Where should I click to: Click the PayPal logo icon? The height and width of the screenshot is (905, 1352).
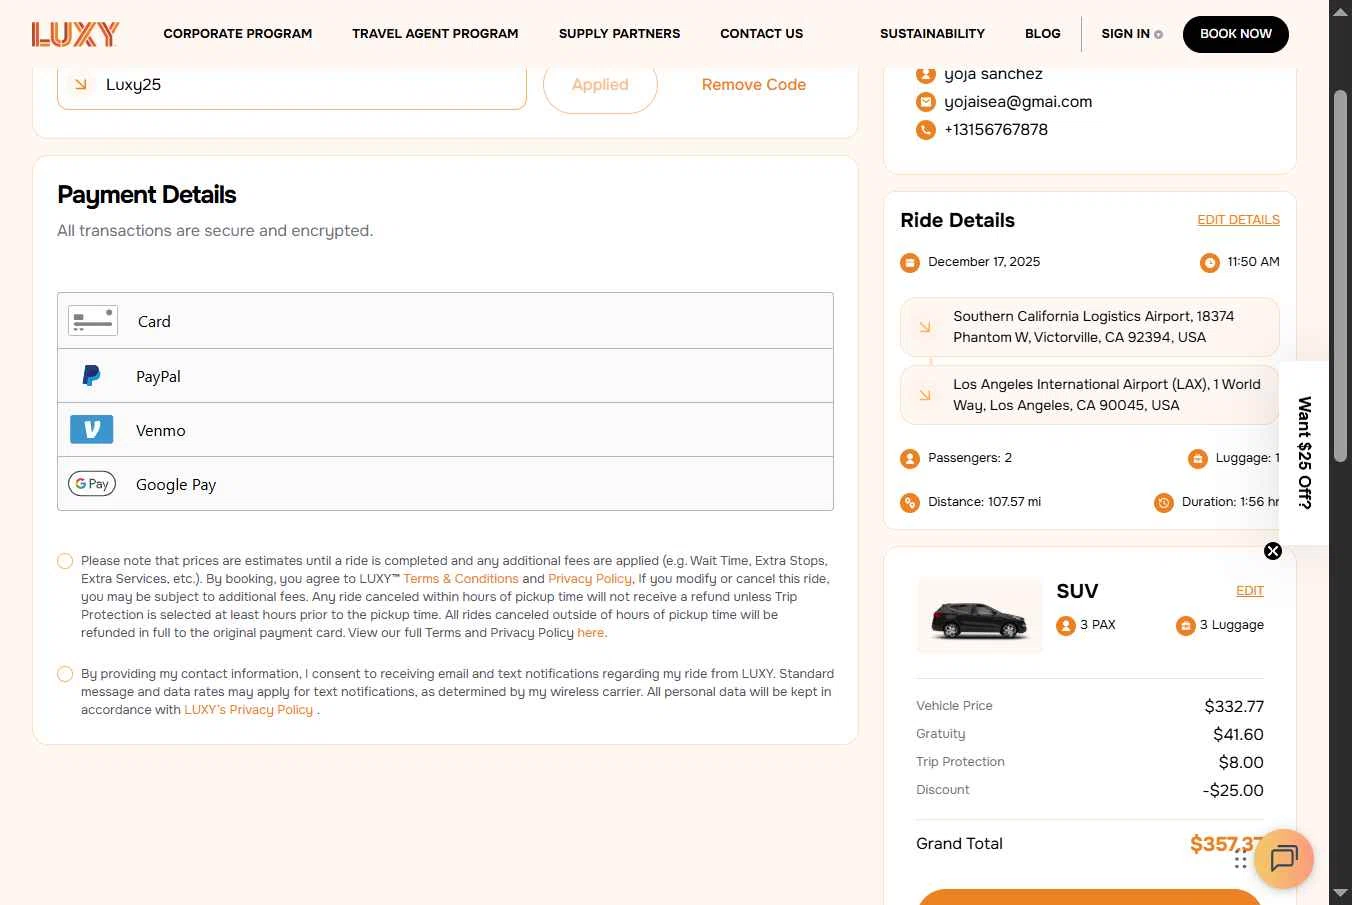click(91, 376)
